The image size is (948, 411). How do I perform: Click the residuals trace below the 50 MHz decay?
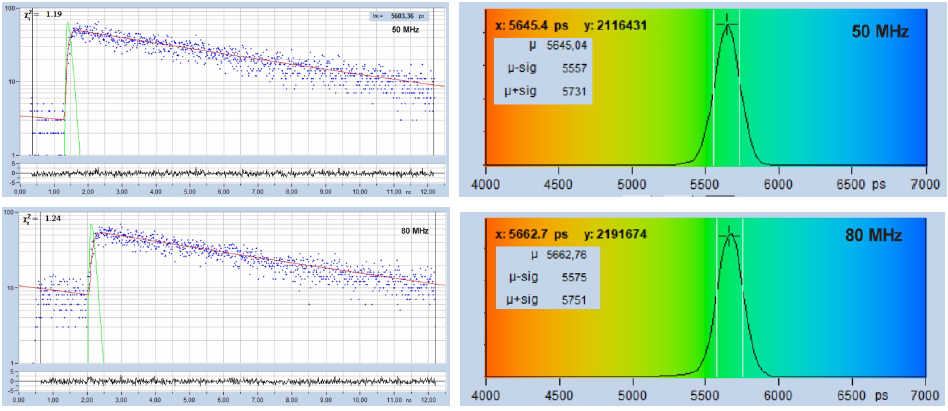point(230,172)
